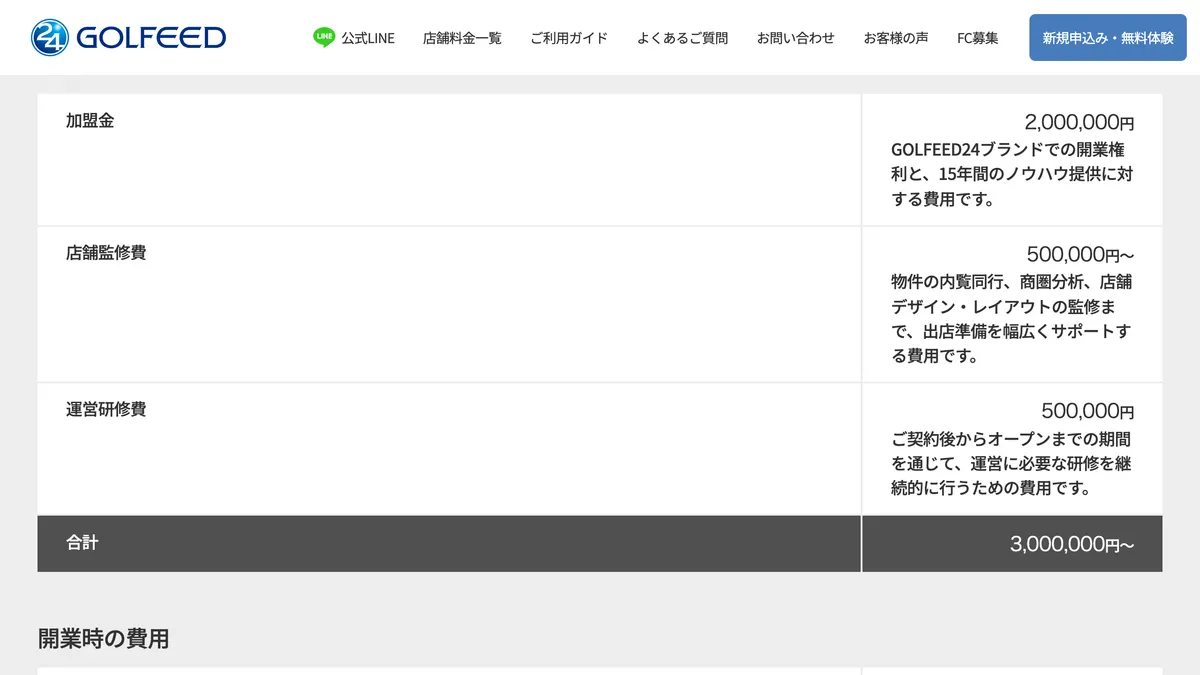Go to ご利用ガイド page
This screenshot has width=1200, height=675.
[x=569, y=38]
